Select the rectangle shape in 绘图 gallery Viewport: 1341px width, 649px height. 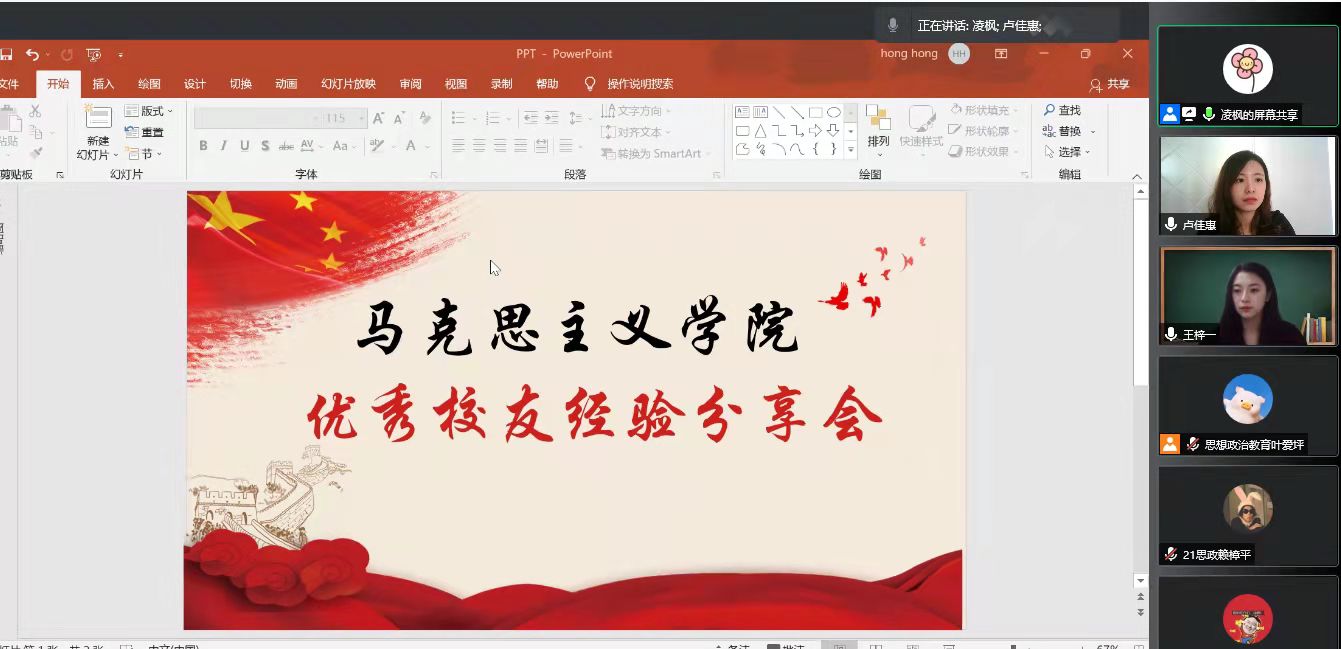[817, 113]
